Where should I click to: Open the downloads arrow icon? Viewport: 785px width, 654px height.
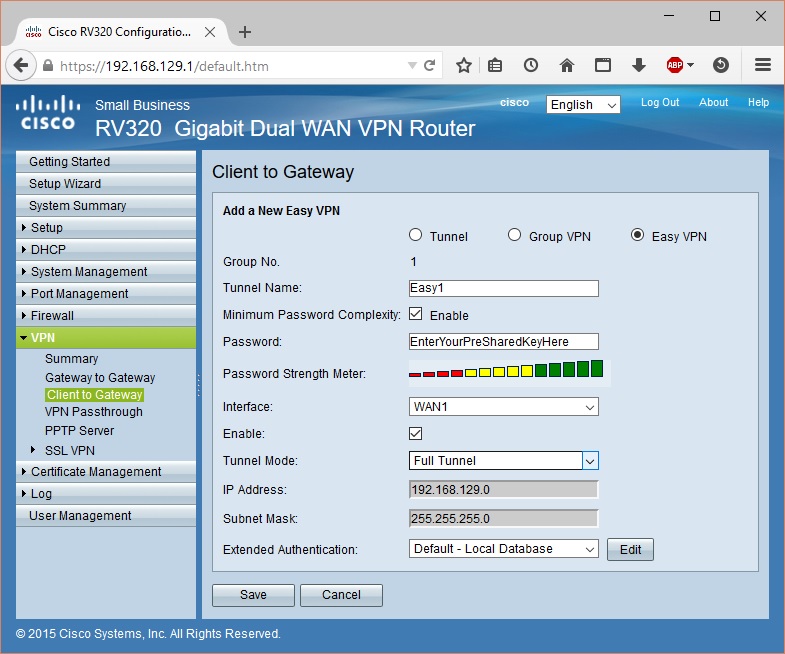638,65
